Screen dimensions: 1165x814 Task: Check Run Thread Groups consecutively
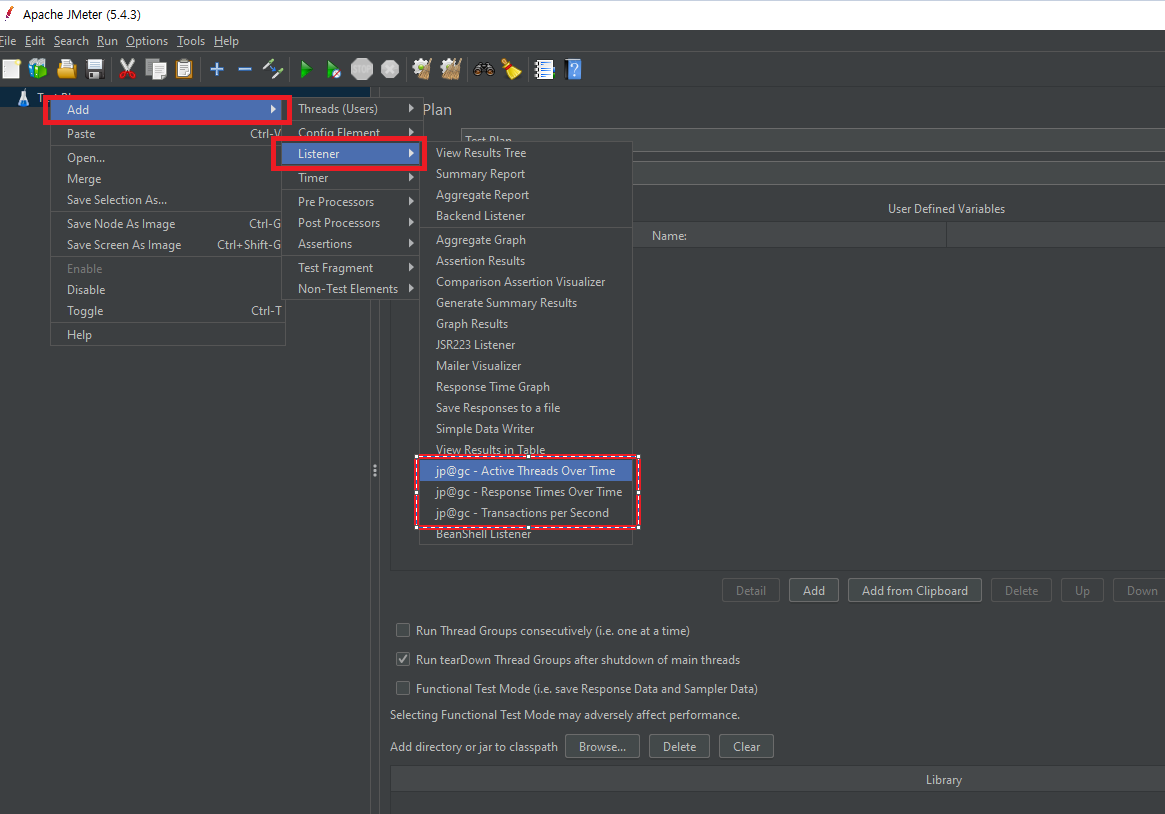pyautogui.click(x=403, y=630)
